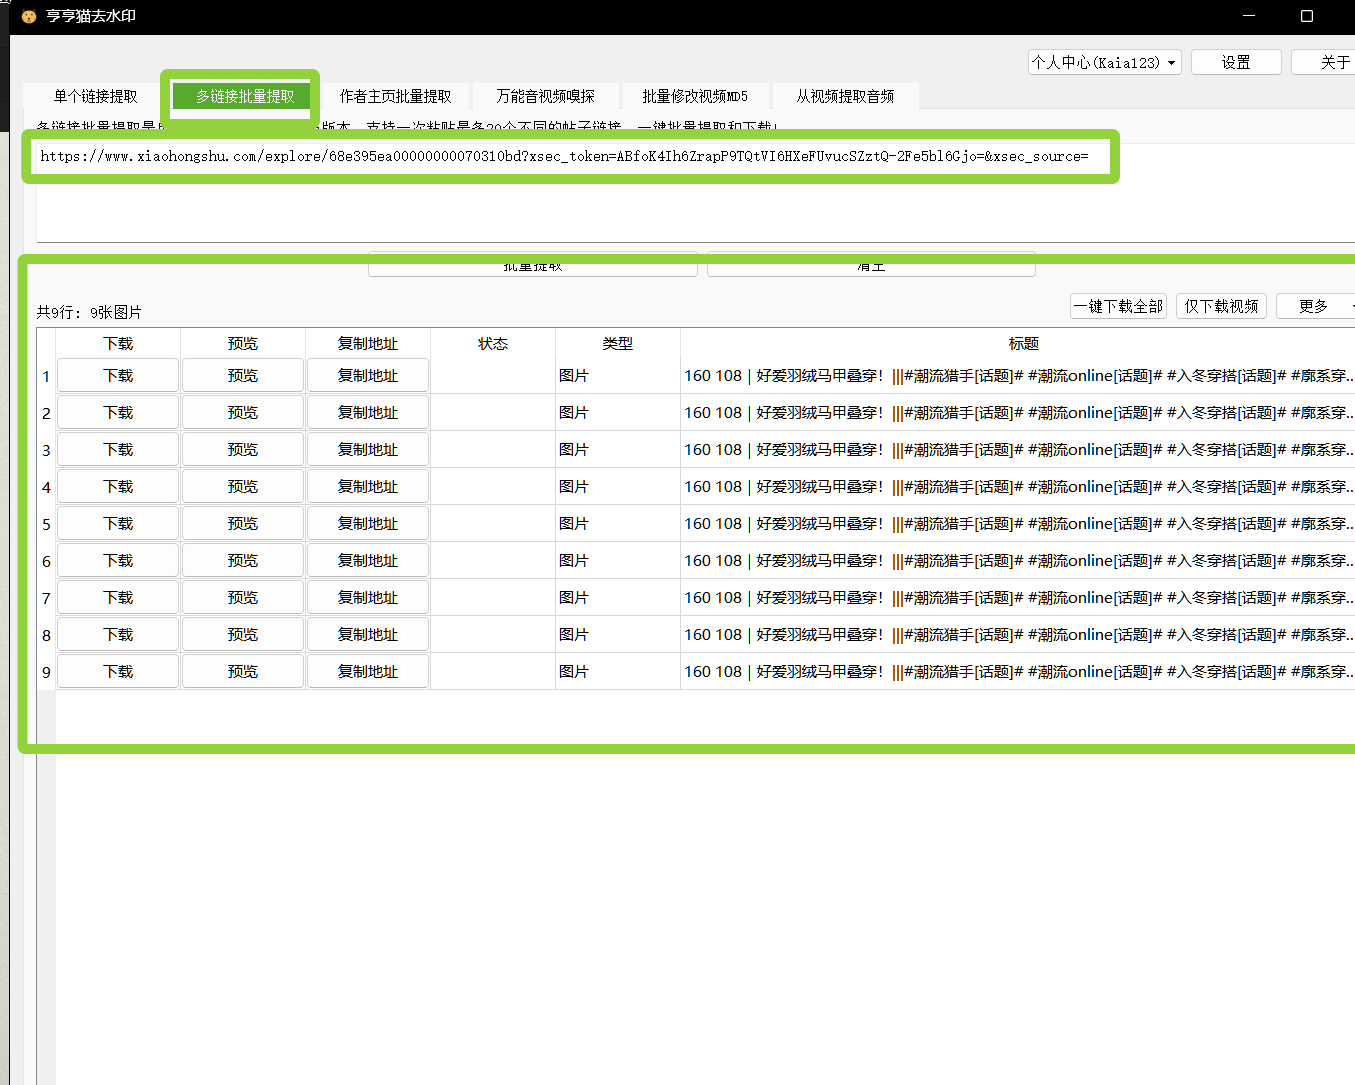Switch to 从视频提取音频 tab
The image size is (1355, 1085).
(x=844, y=96)
